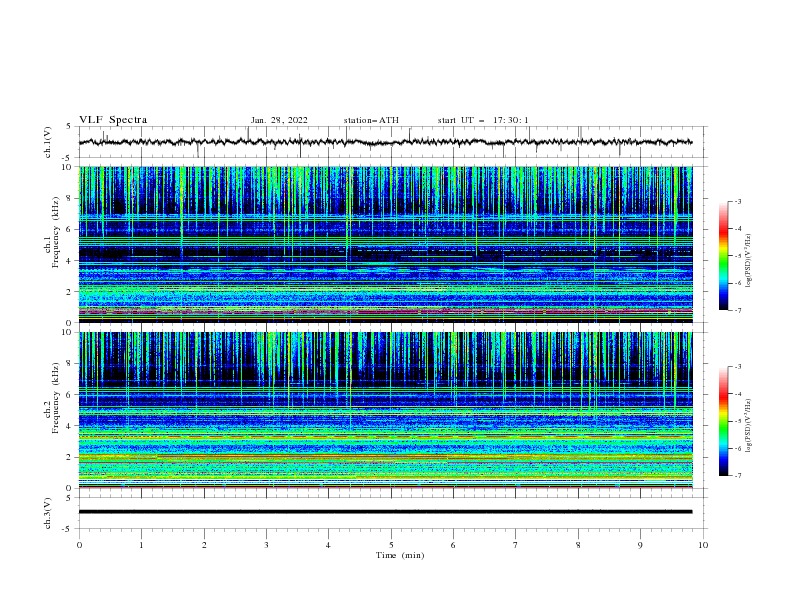Select ch.2 colorbar "log(PSD)(V²/Hz)" label
Viewport: 792px width, 612px height.
[x=749, y=426]
